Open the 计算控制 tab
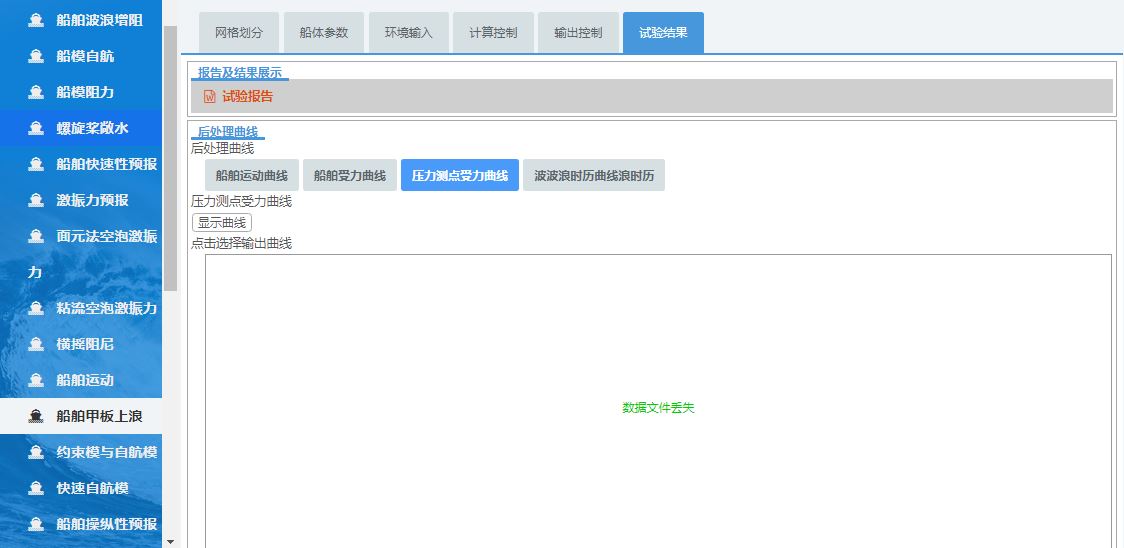 click(x=493, y=33)
